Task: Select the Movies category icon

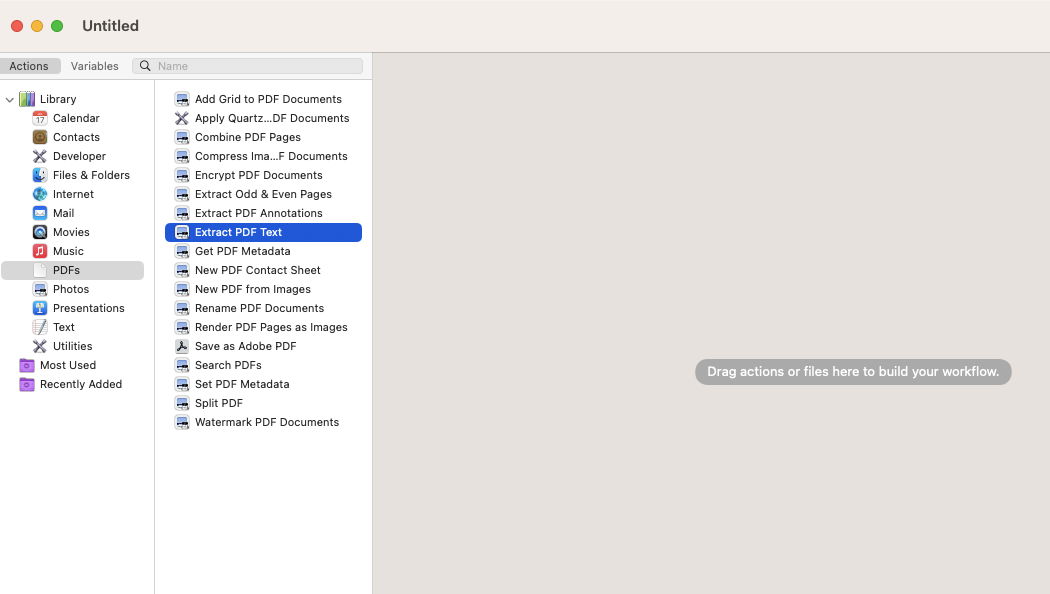Action: 40,232
